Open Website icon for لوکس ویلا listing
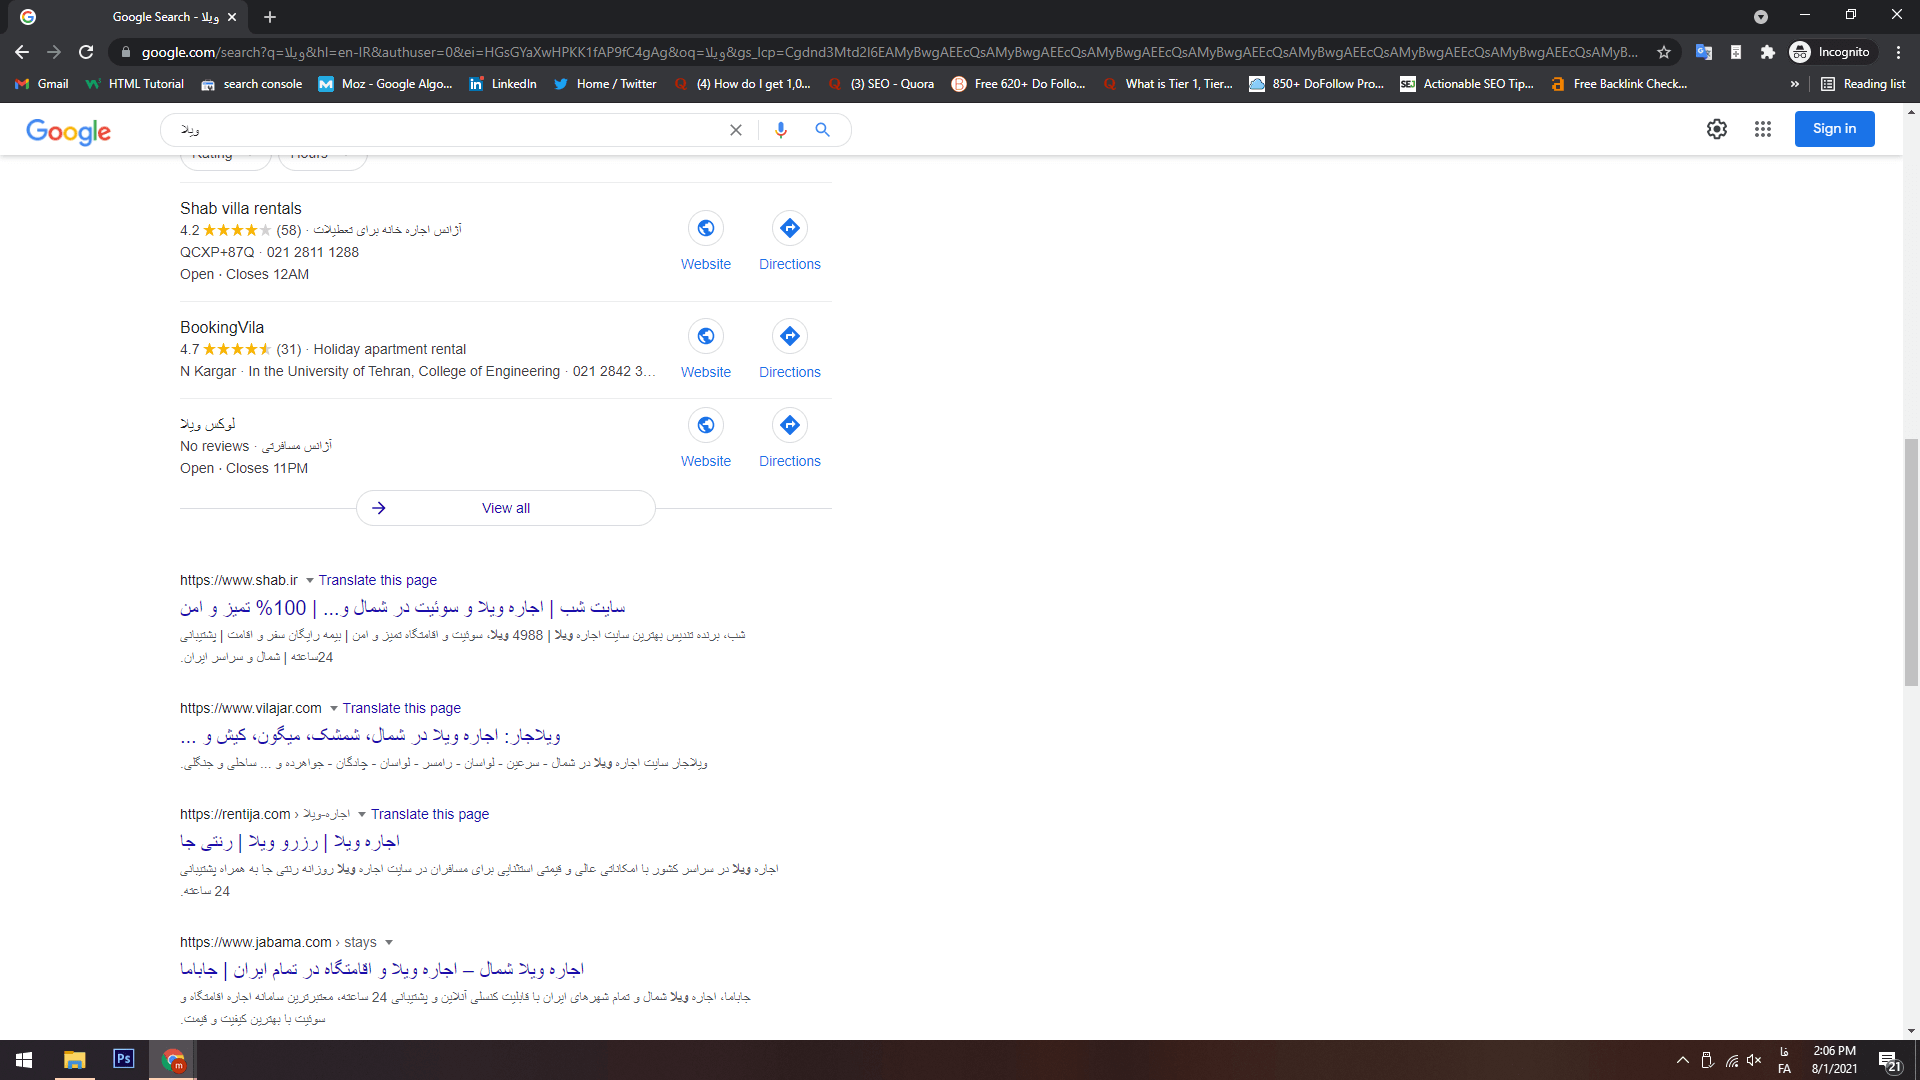This screenshot has width=1920, height=1080. (706, 425)
